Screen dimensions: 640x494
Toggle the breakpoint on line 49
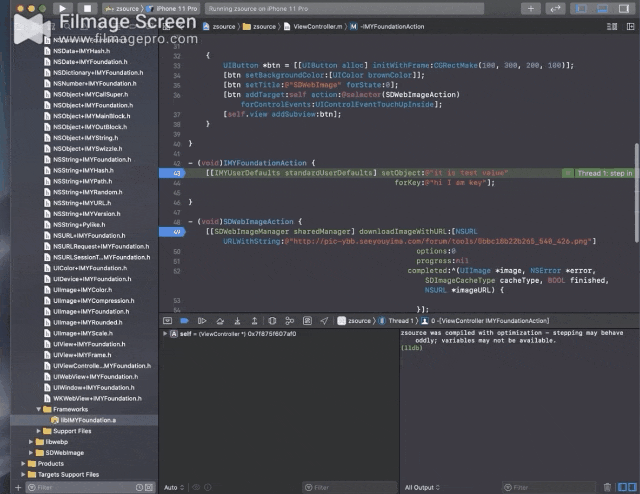pos(172,232)
